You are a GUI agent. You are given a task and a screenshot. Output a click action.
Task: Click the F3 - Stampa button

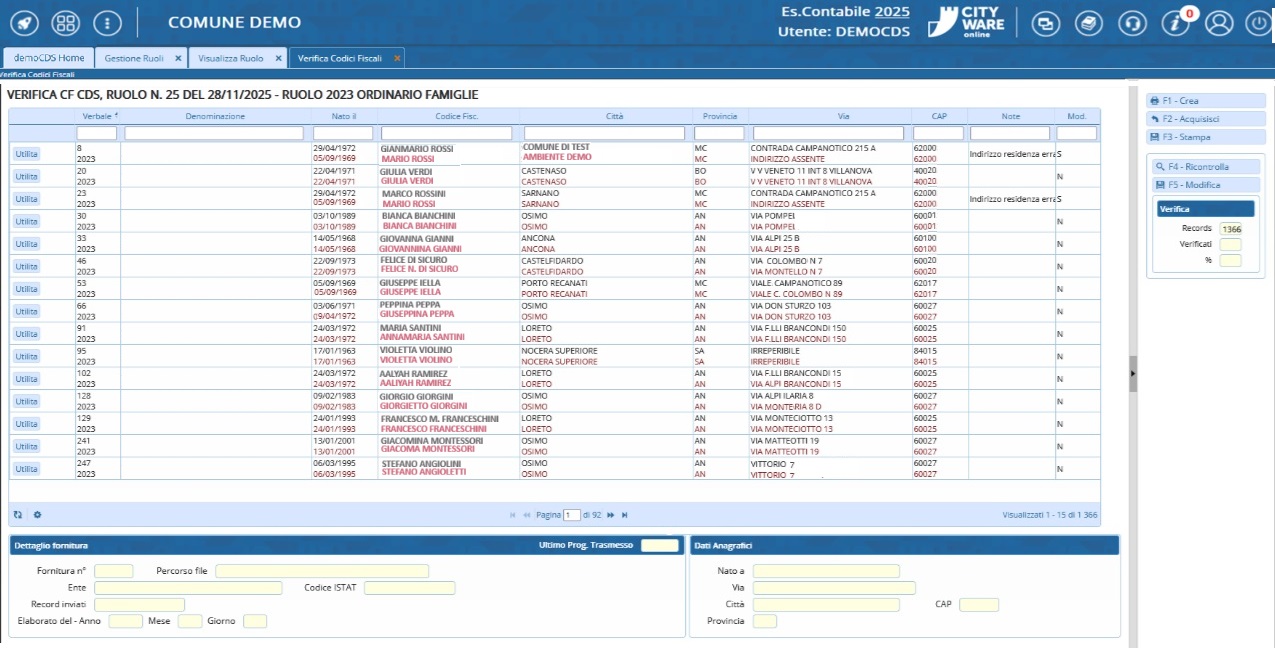coord(1205,137)
